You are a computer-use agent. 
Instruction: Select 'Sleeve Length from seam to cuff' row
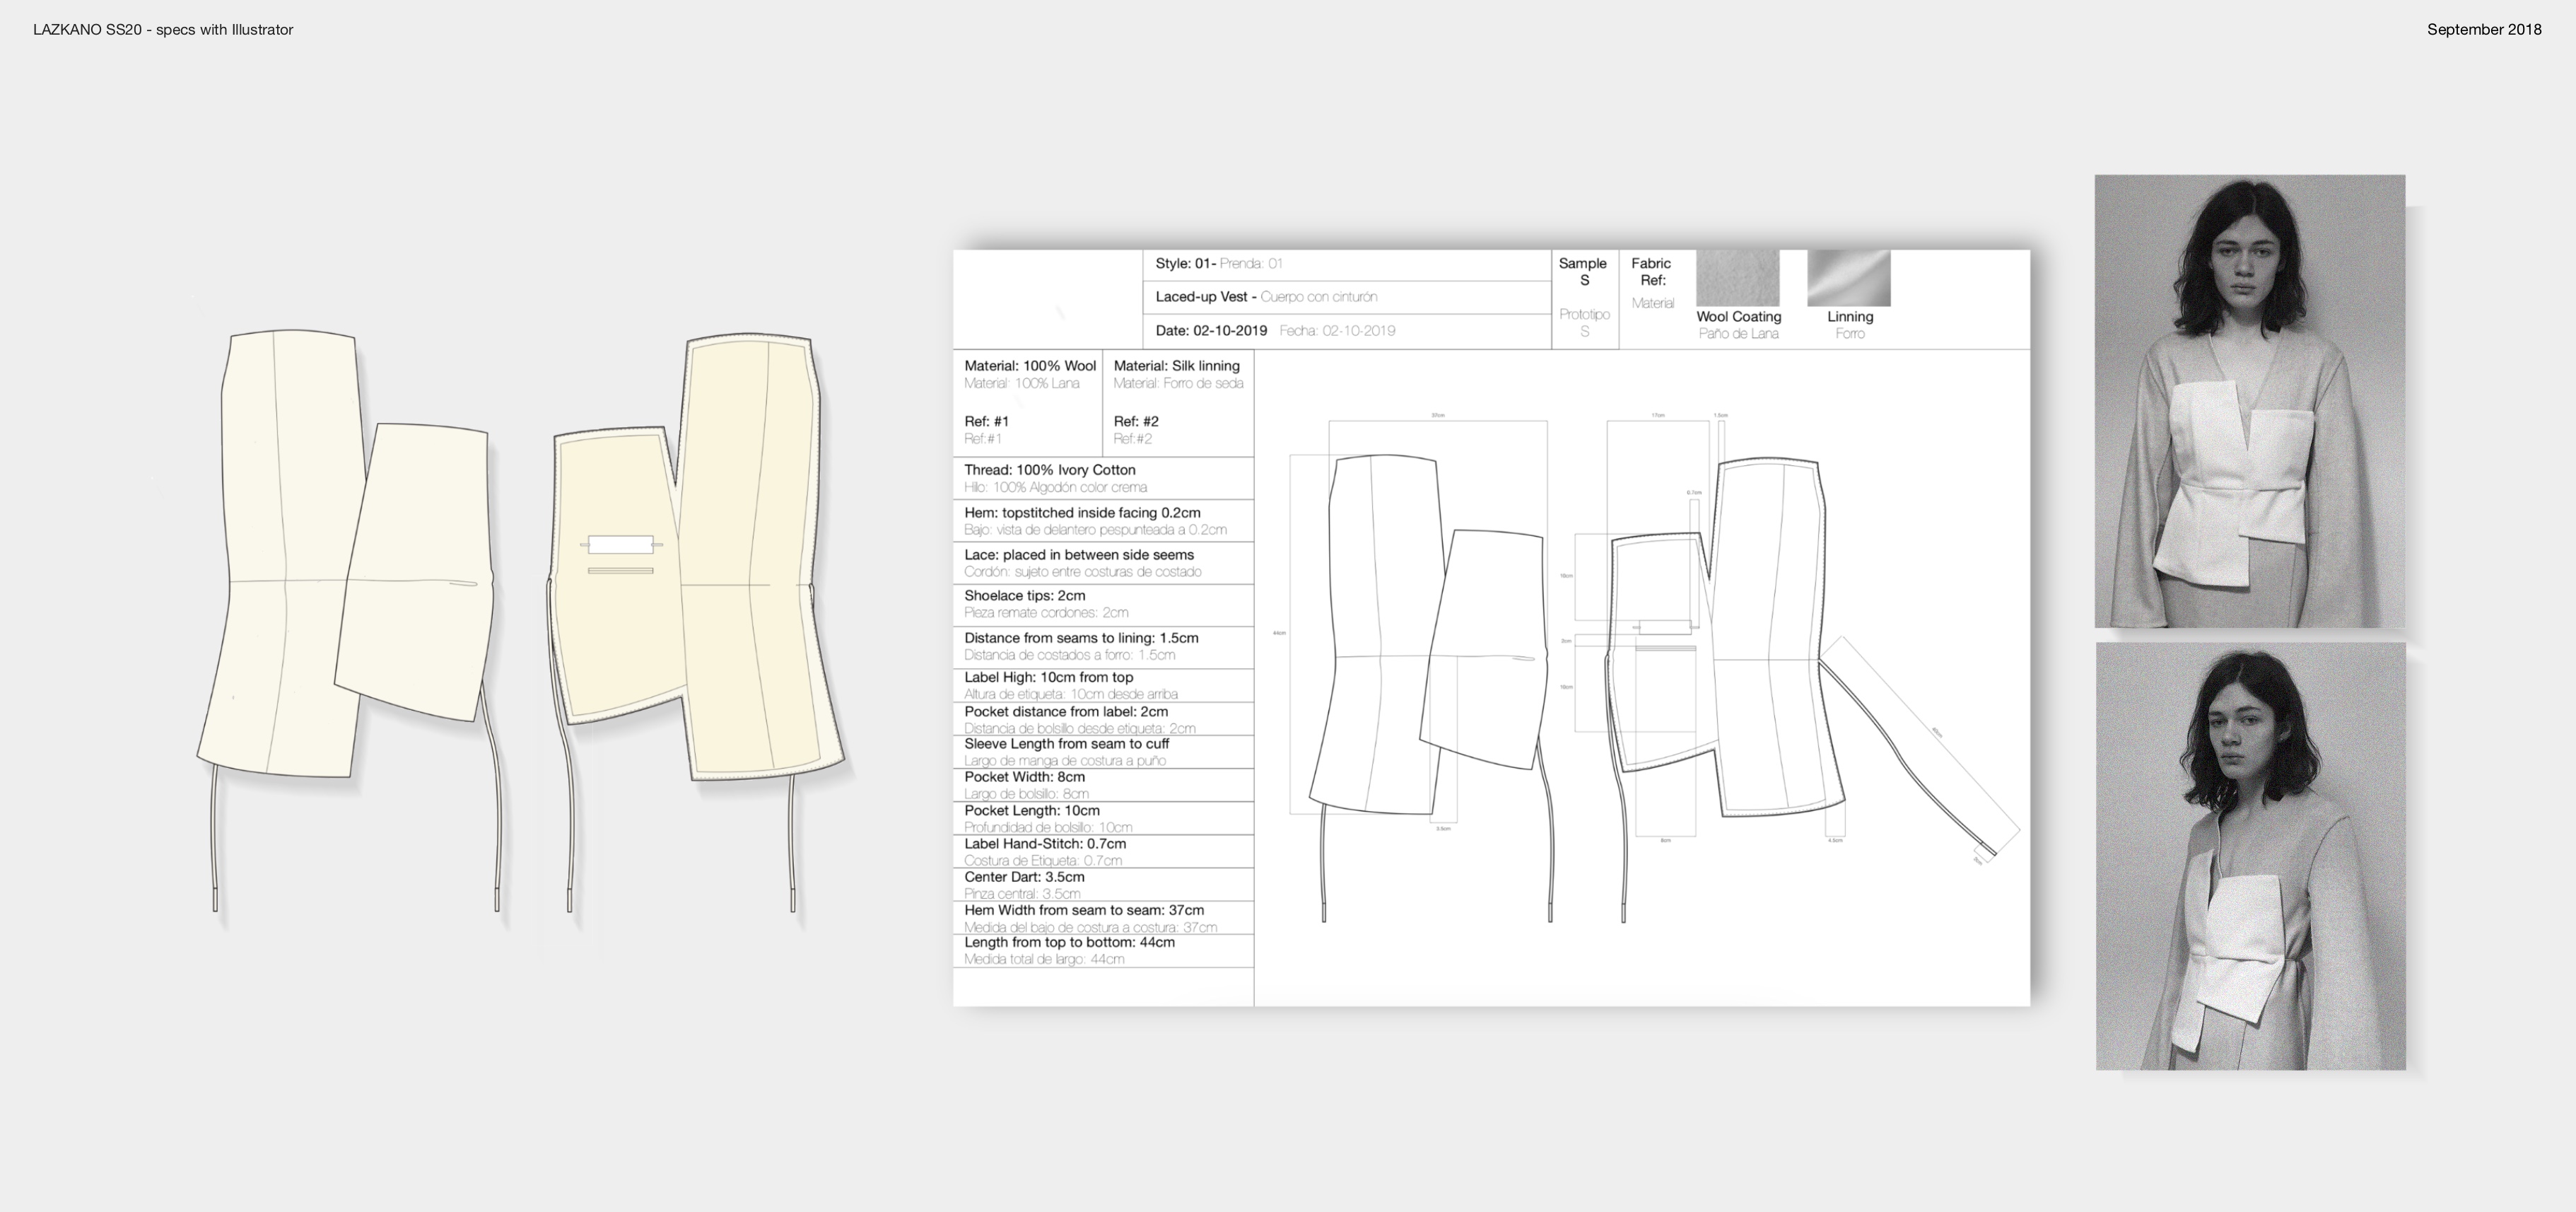[1103, 752]
